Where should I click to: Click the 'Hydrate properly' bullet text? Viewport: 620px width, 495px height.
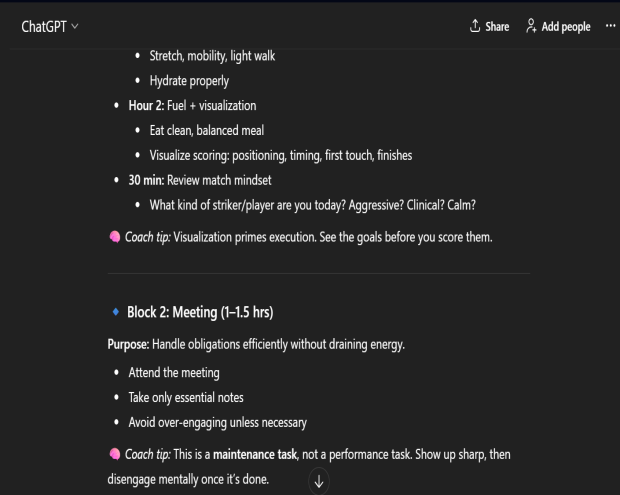tap(189, 80)
